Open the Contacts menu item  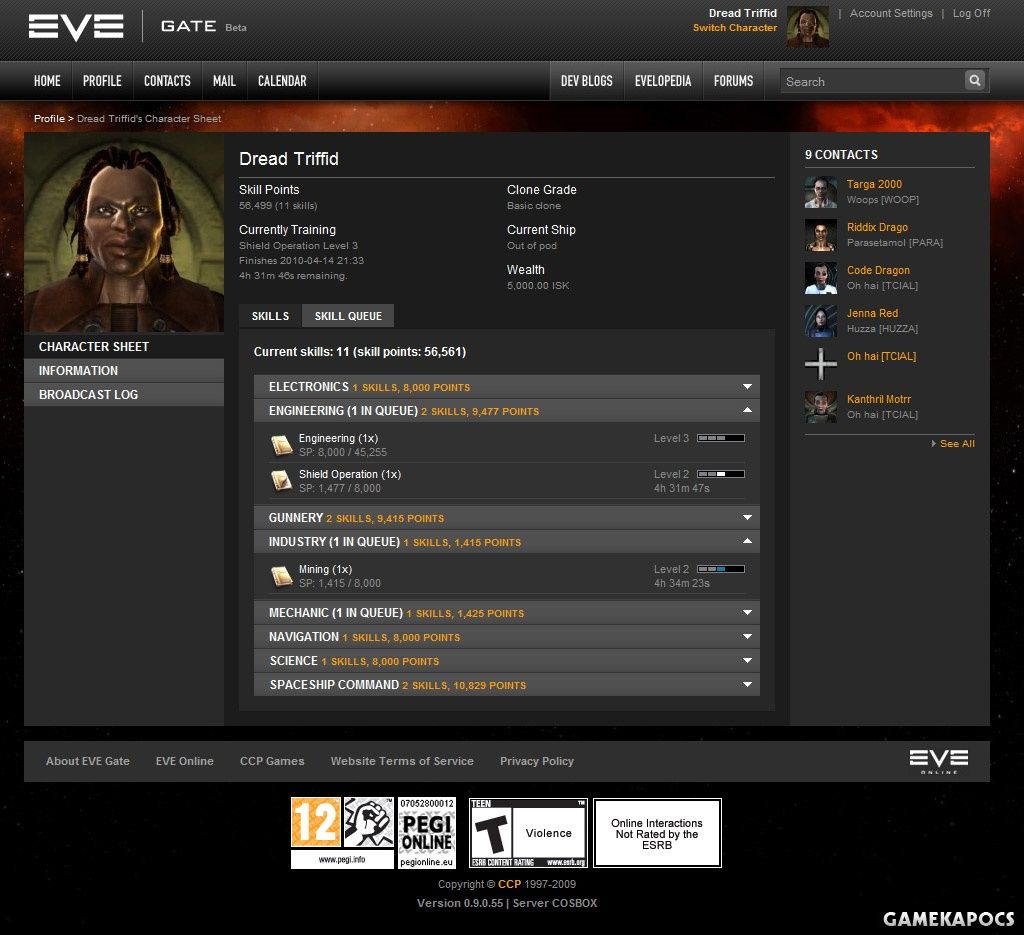pyautogui.click(x=167, y=81)
